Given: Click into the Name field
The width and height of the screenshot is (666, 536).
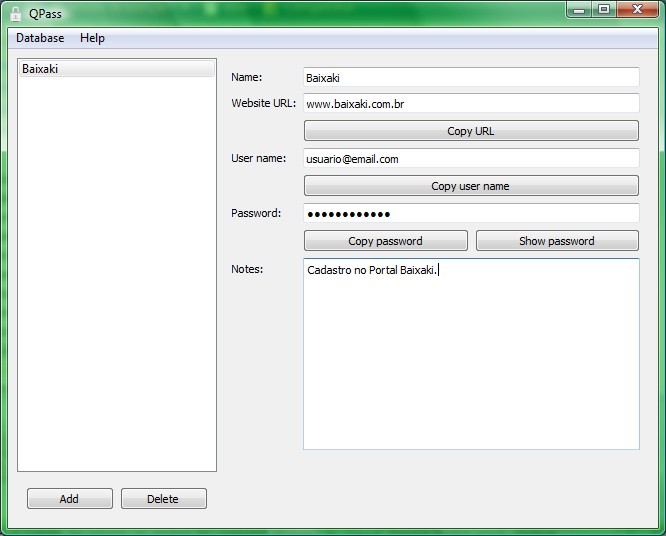Looking at the screenshot, I should coord(470,77).
